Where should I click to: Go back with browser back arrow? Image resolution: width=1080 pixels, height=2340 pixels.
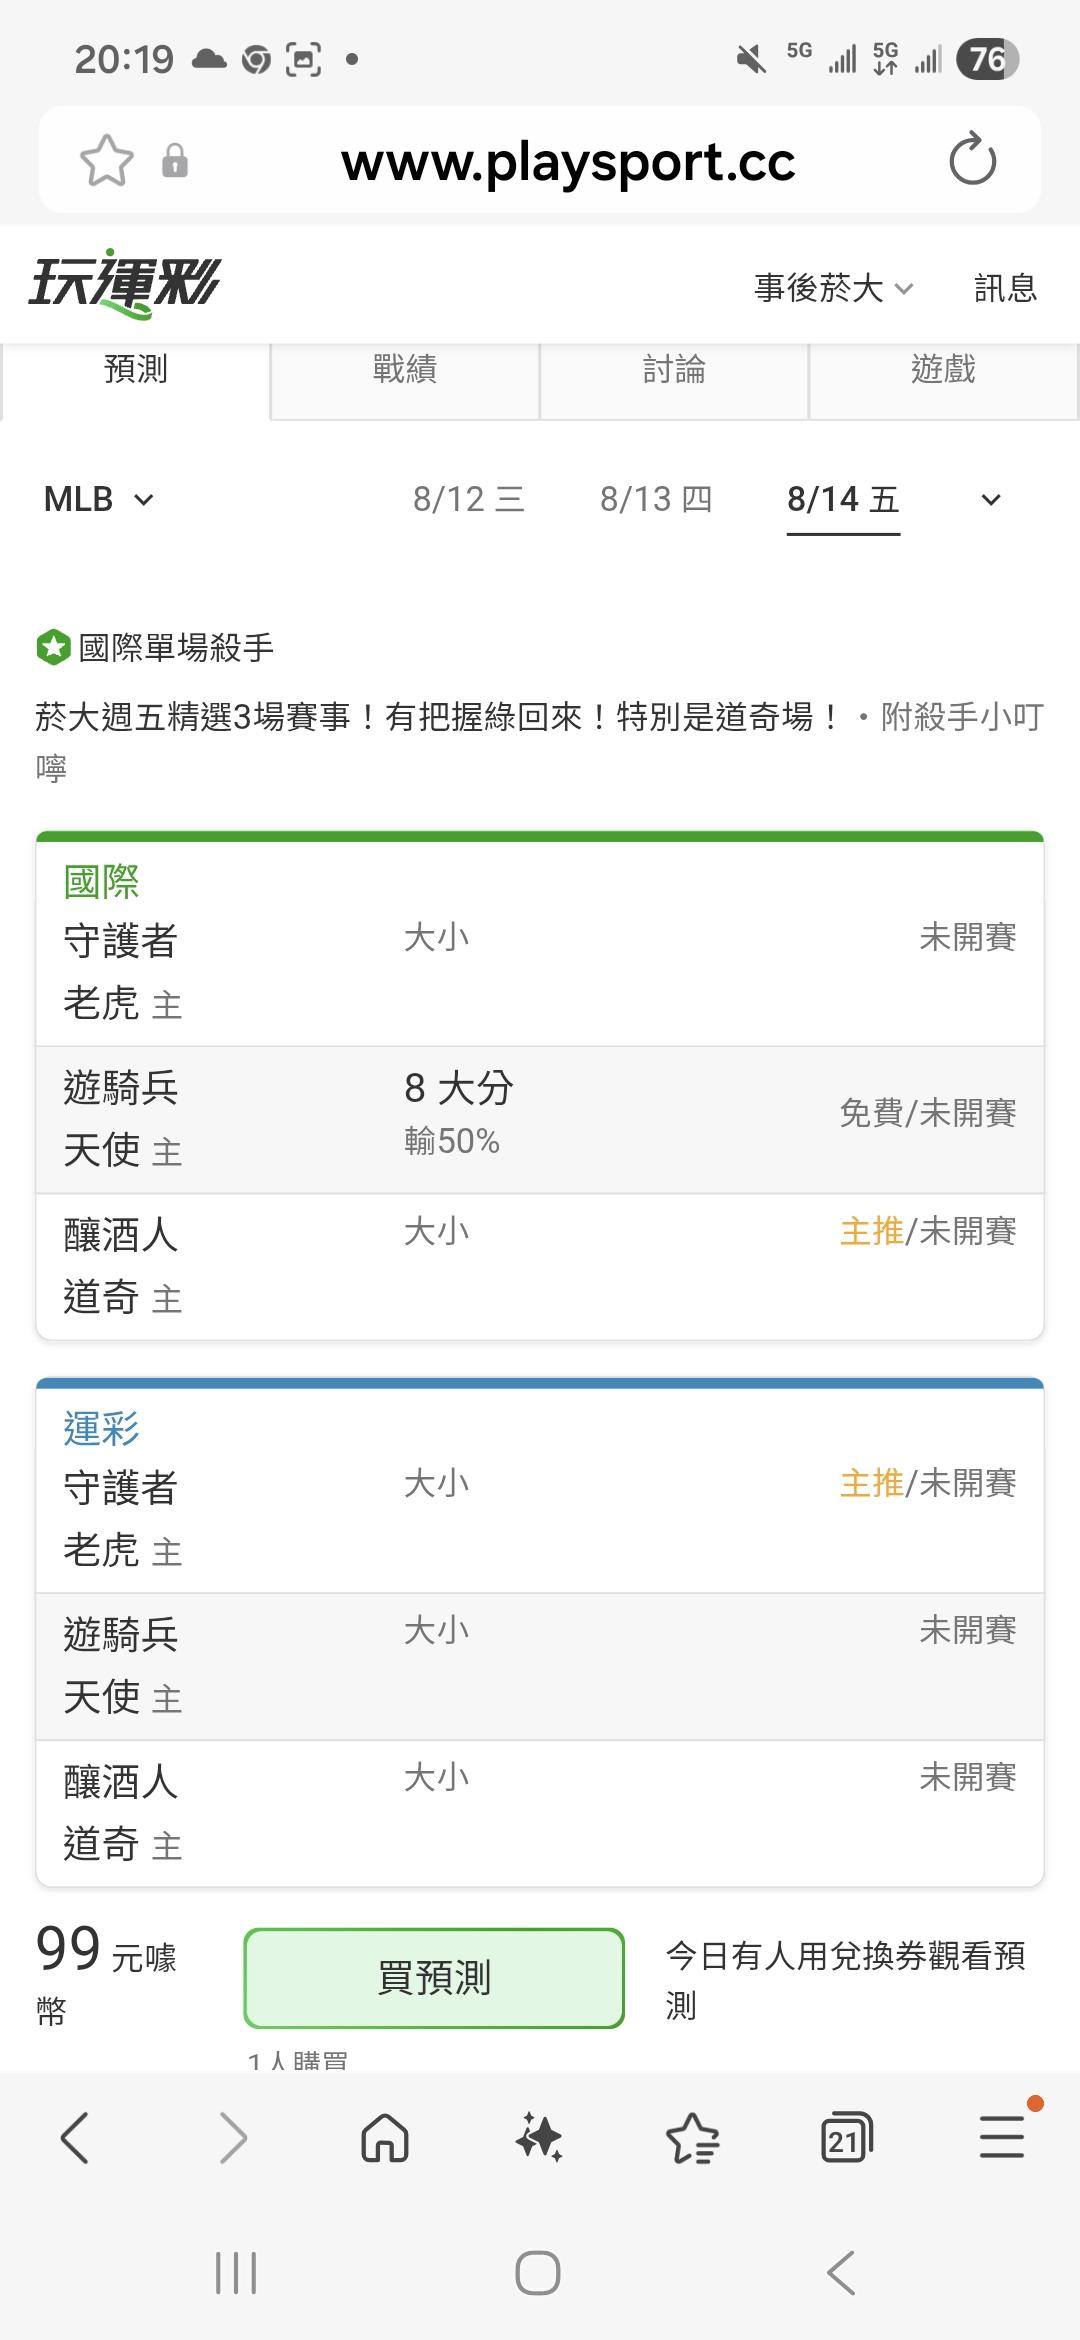click(76, 2138)
